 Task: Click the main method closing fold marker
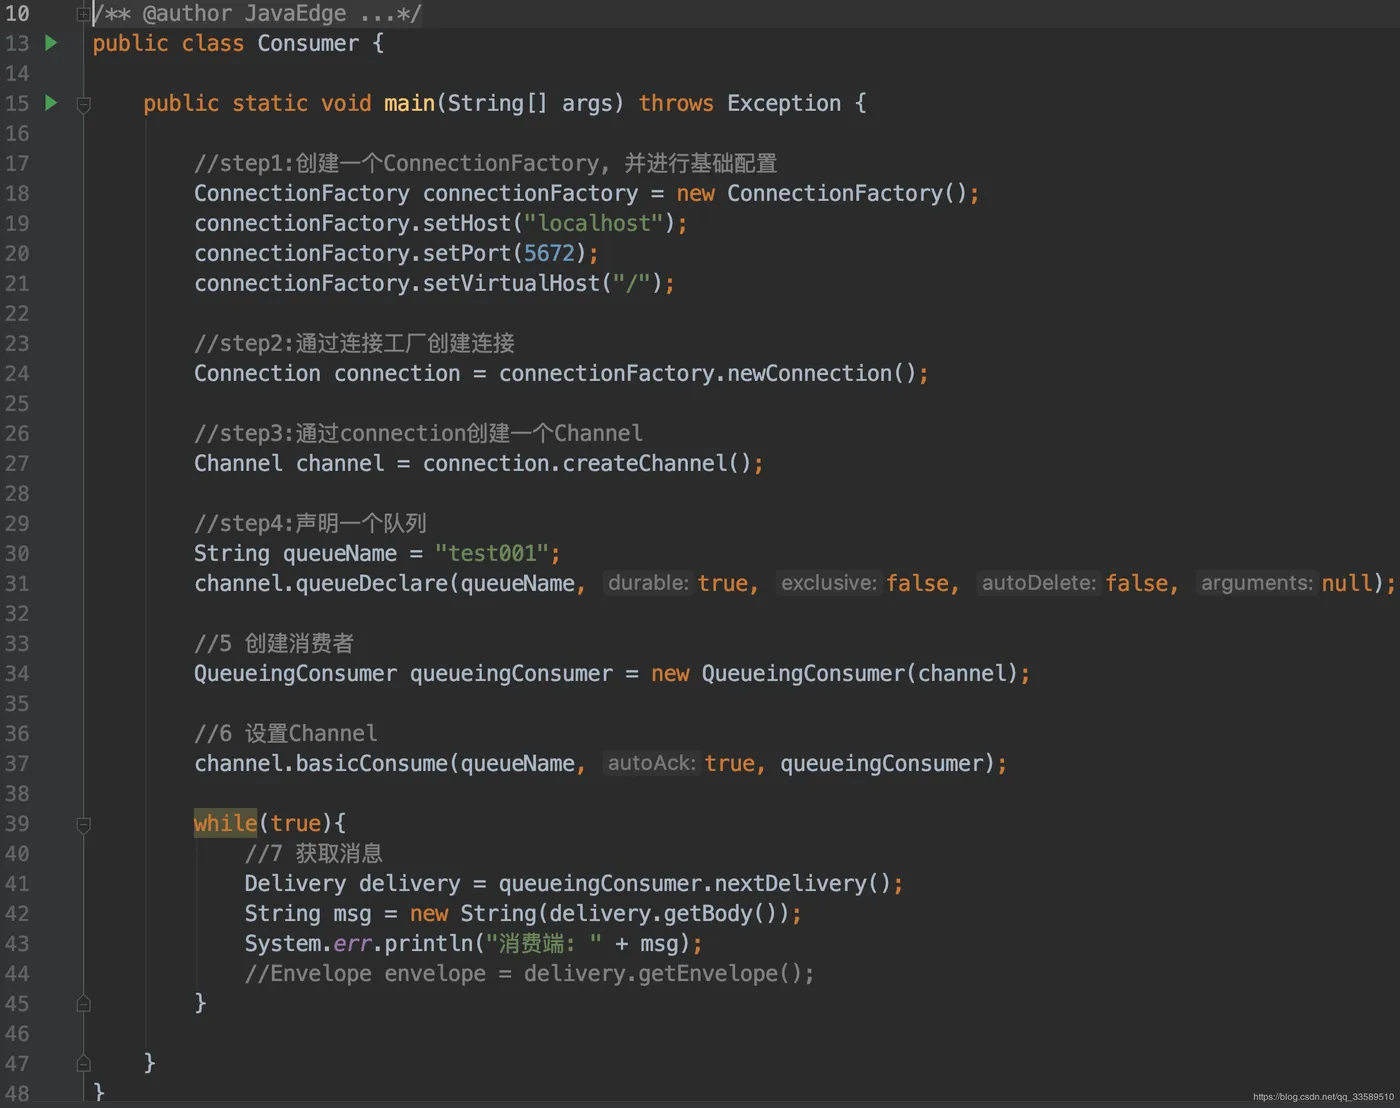tap(84, 1063)
